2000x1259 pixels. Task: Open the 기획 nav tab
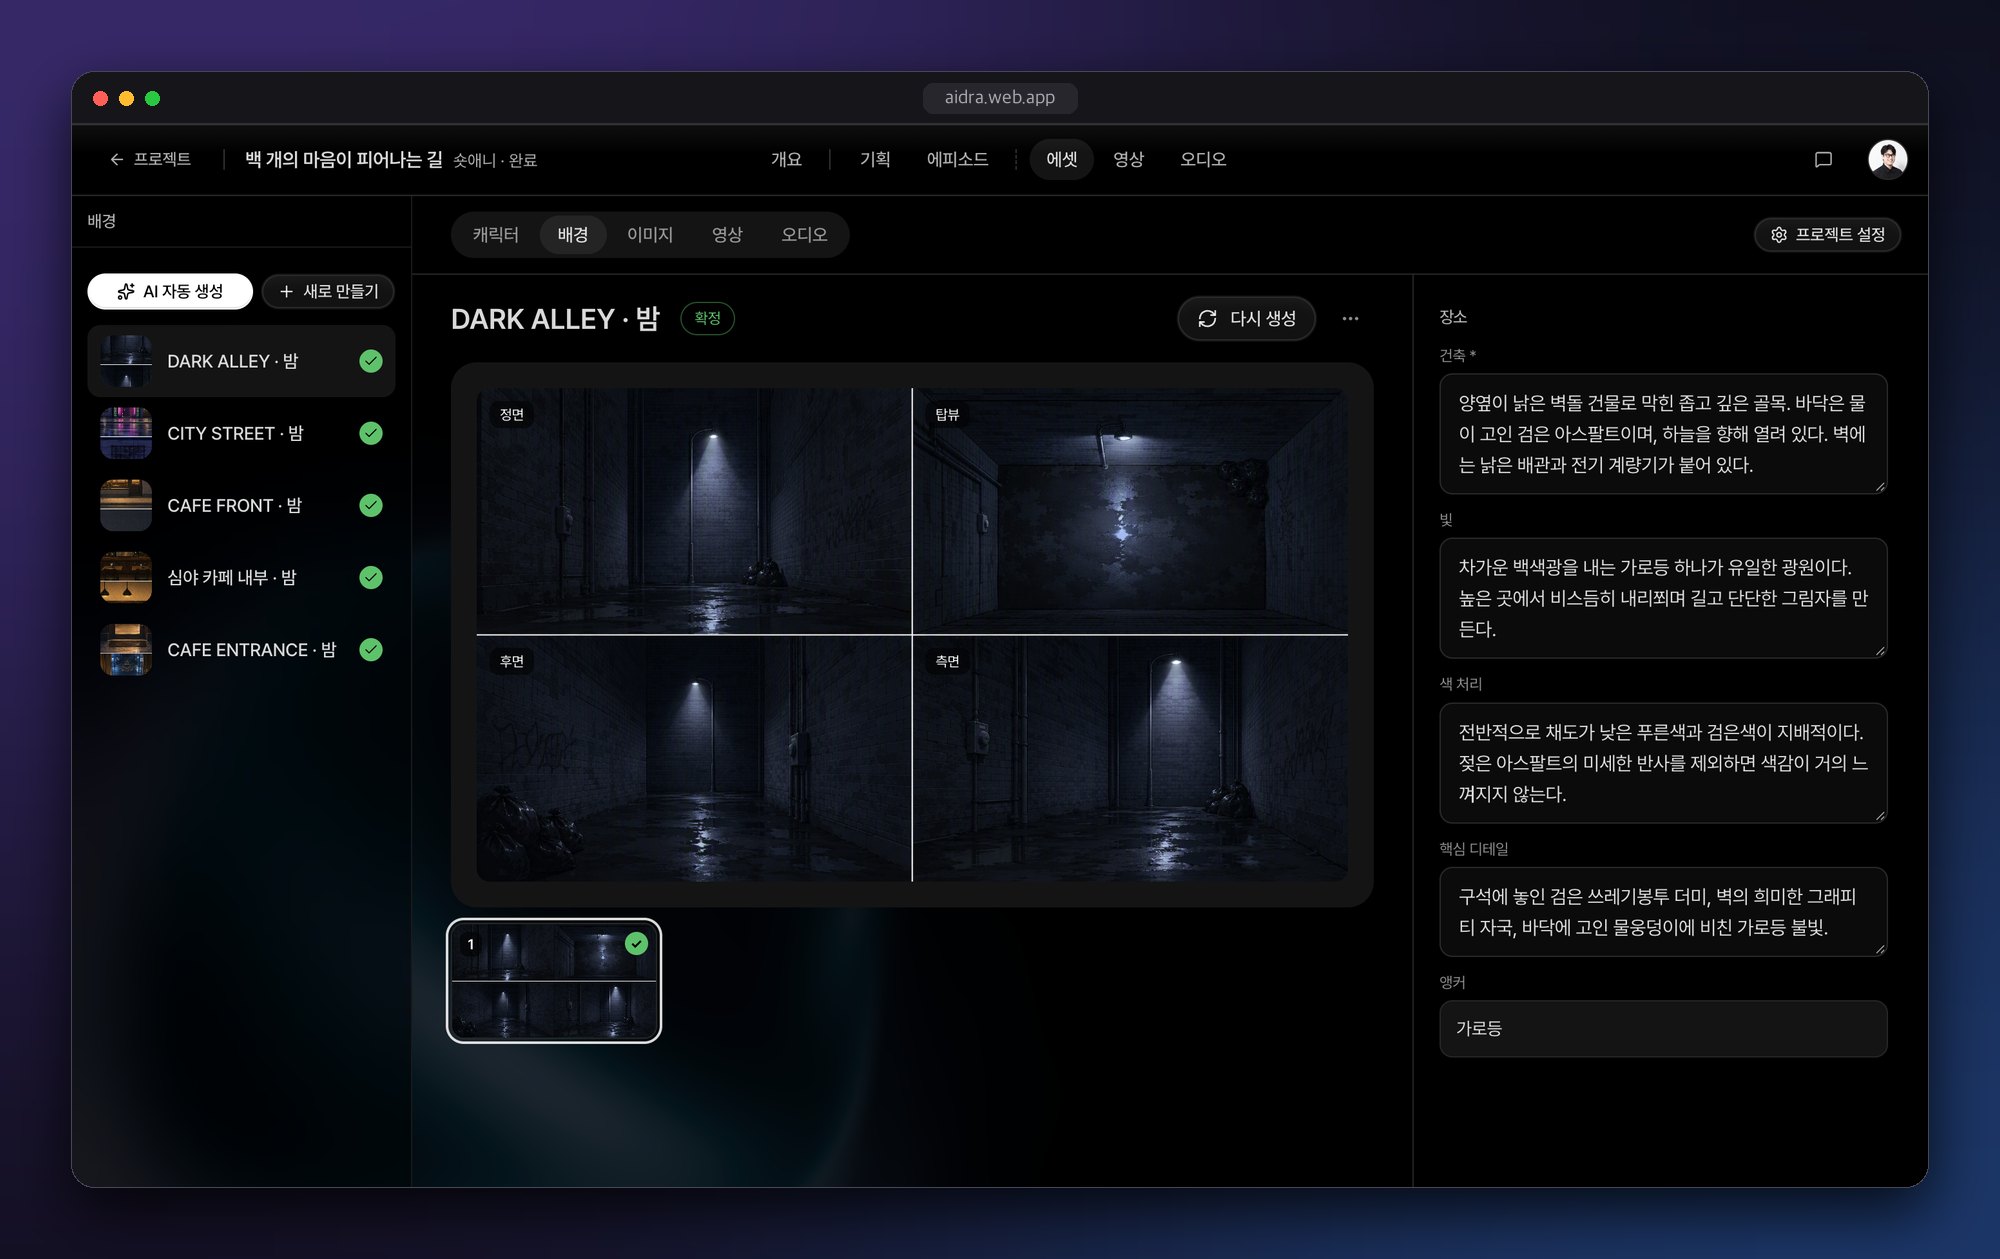(875, 160)
